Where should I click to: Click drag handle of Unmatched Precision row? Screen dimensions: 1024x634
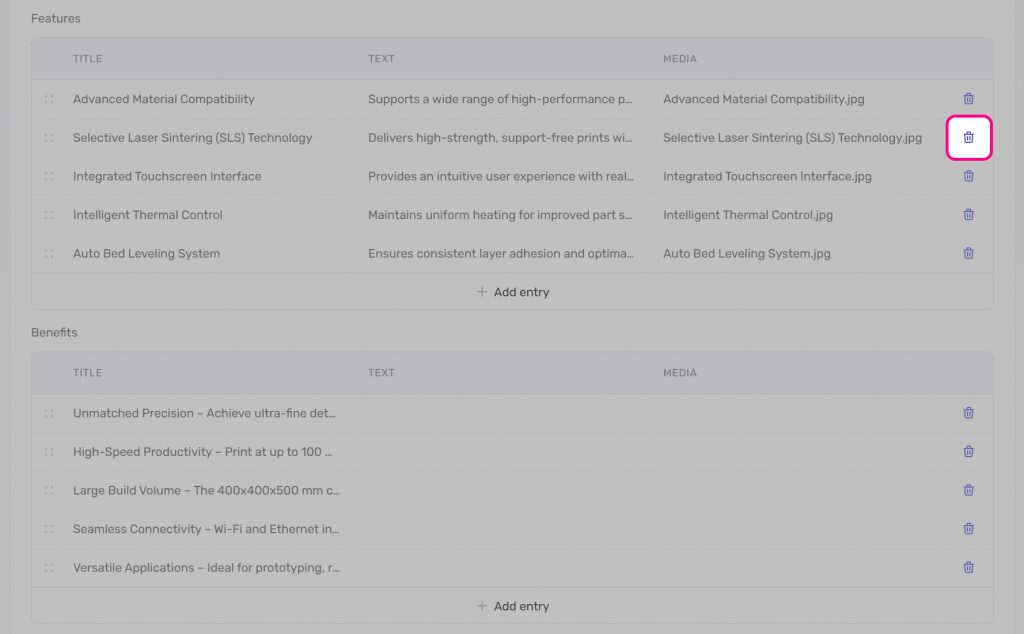(x=49, y=413)
